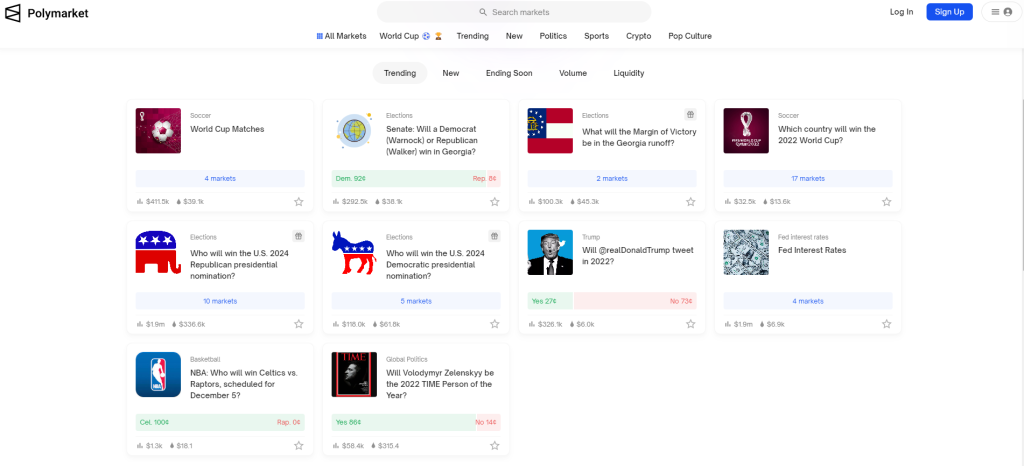Click the Search markets input field
This screenshot has height=466, width=1024.
click(514, 12)
